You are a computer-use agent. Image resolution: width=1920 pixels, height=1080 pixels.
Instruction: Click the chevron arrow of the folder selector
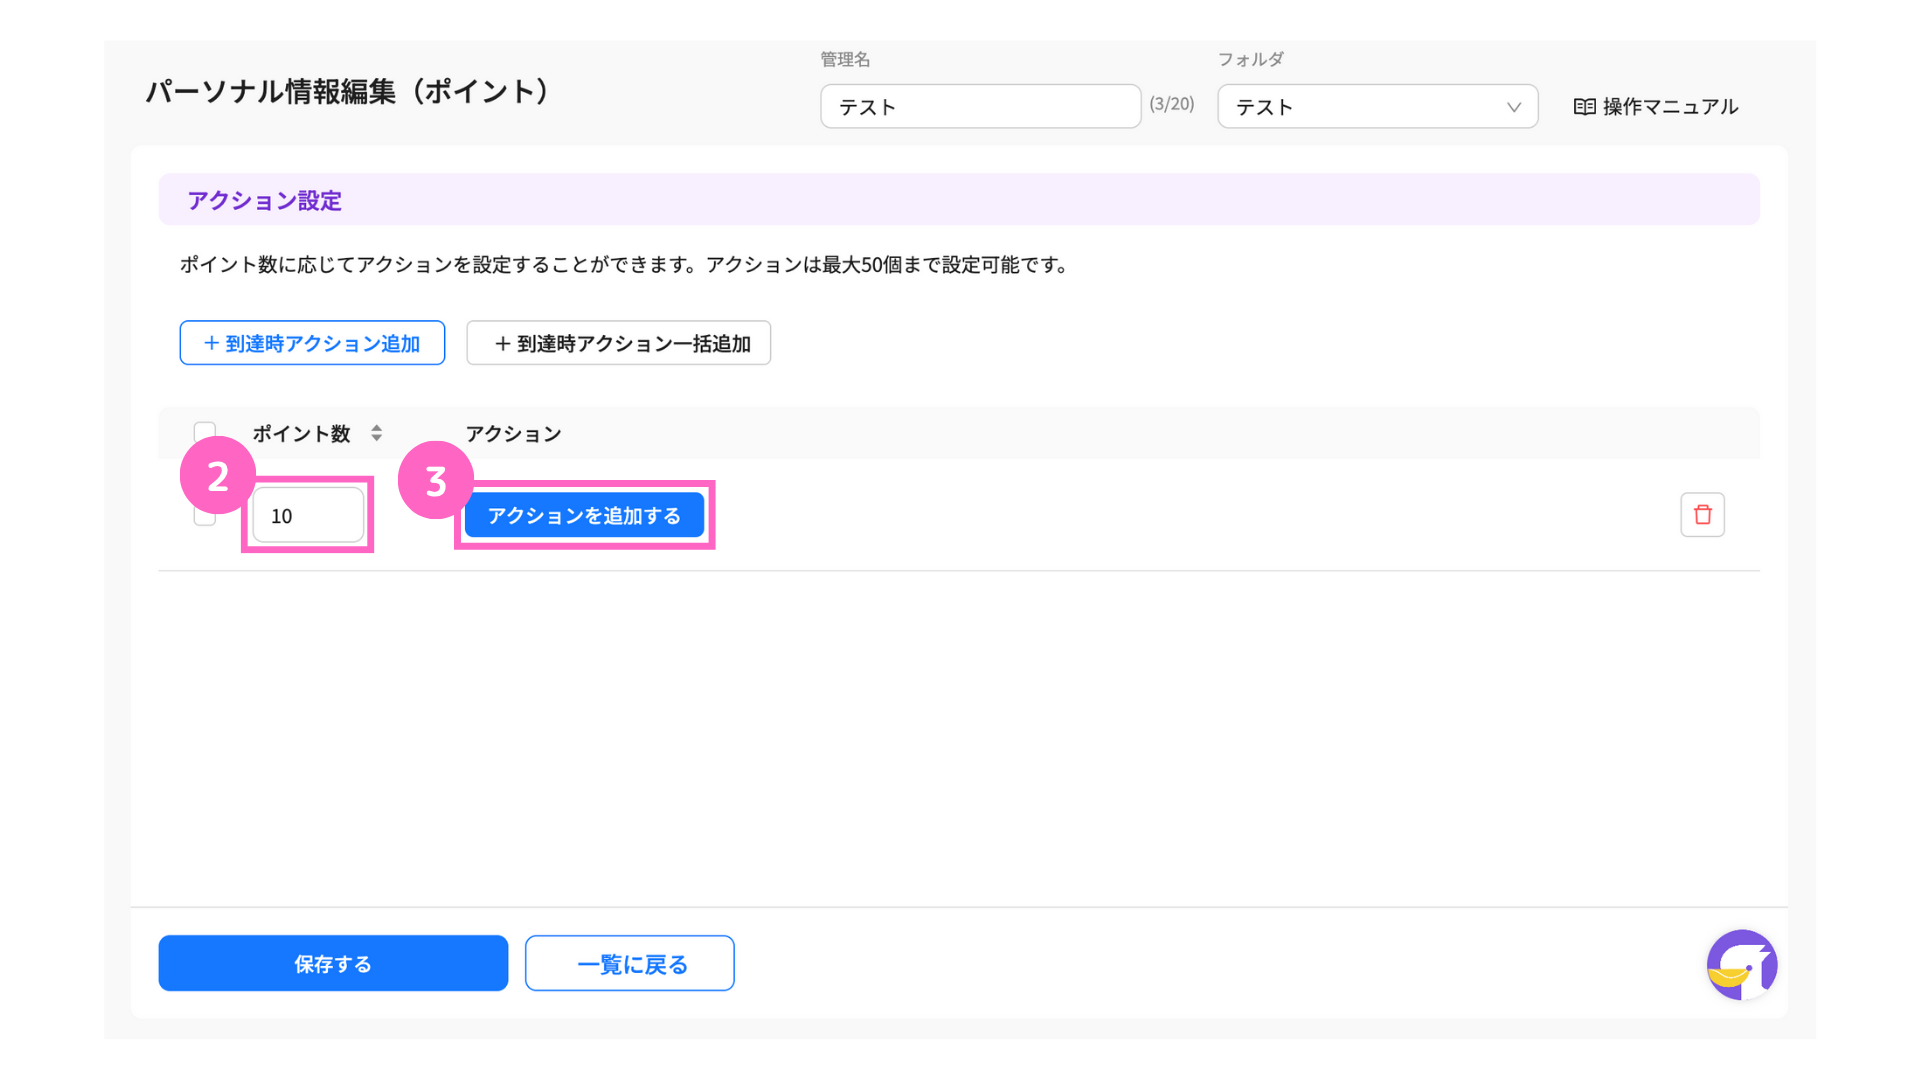[1513, 107]
